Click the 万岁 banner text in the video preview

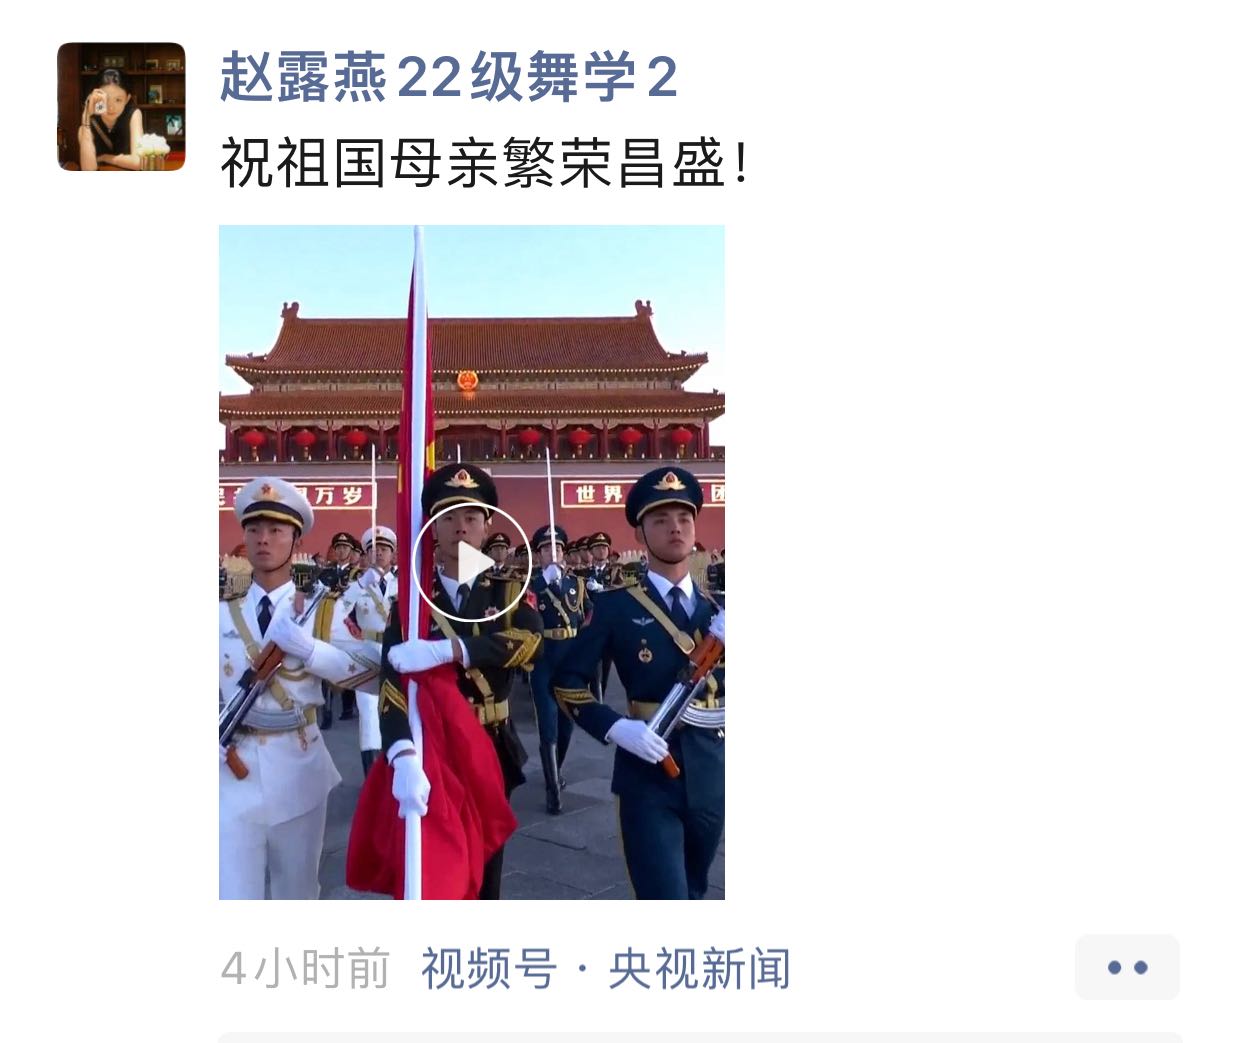[x=338, y=495]
